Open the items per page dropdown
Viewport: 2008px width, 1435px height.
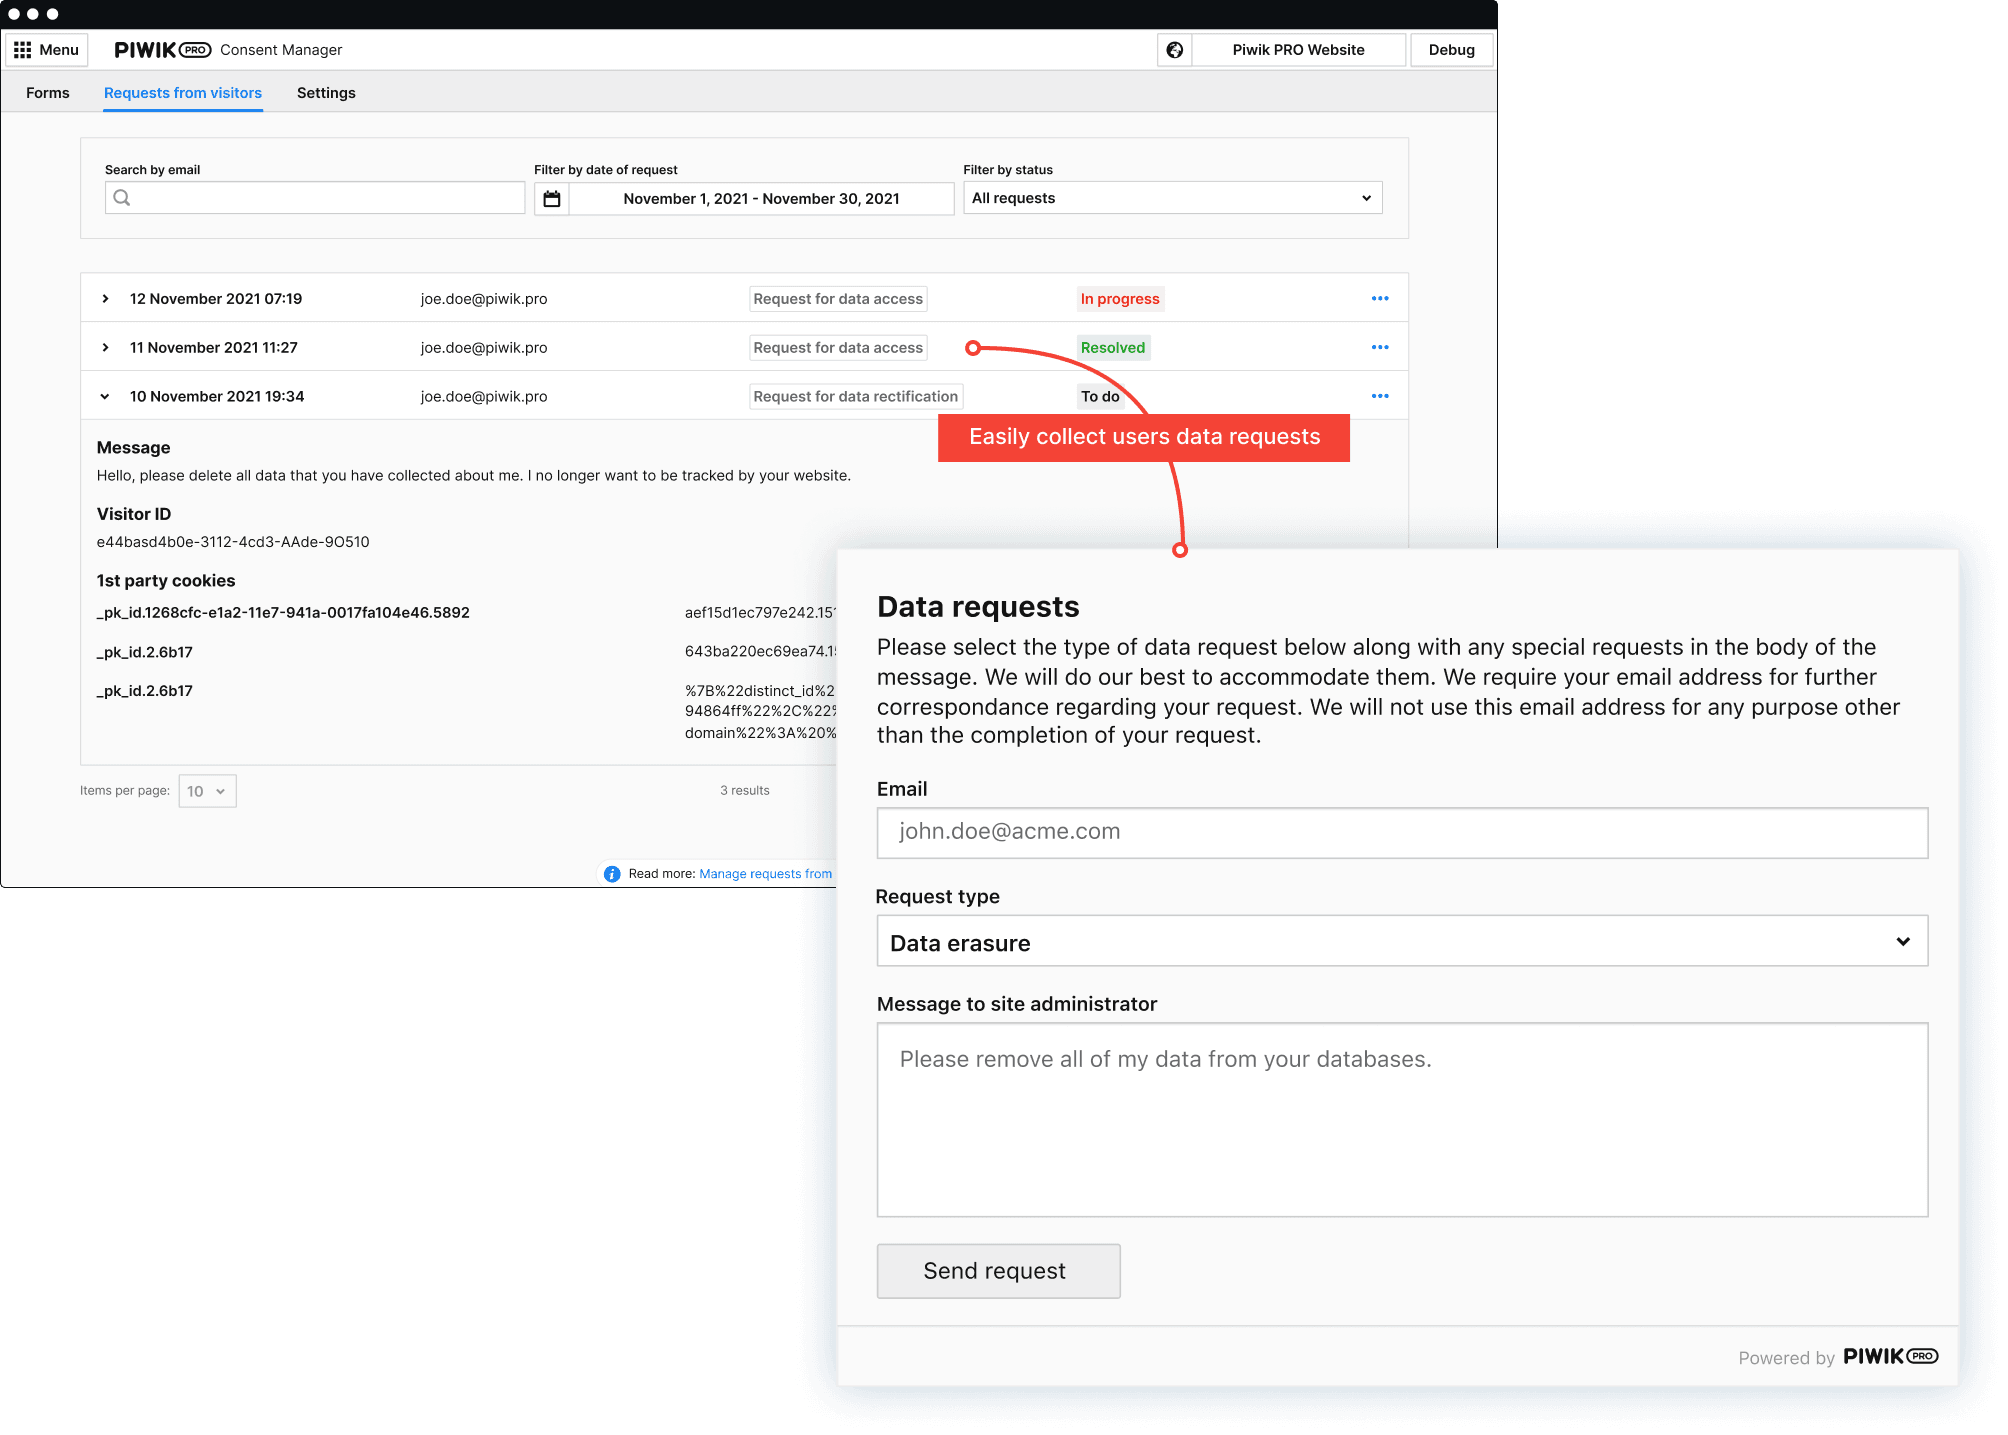(206, 790)
